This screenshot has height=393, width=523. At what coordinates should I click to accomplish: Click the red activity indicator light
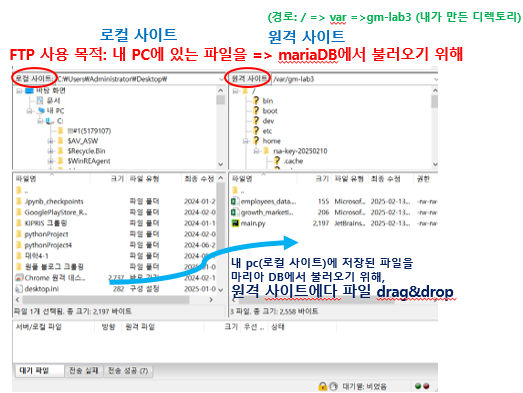(x=426, y=386)
